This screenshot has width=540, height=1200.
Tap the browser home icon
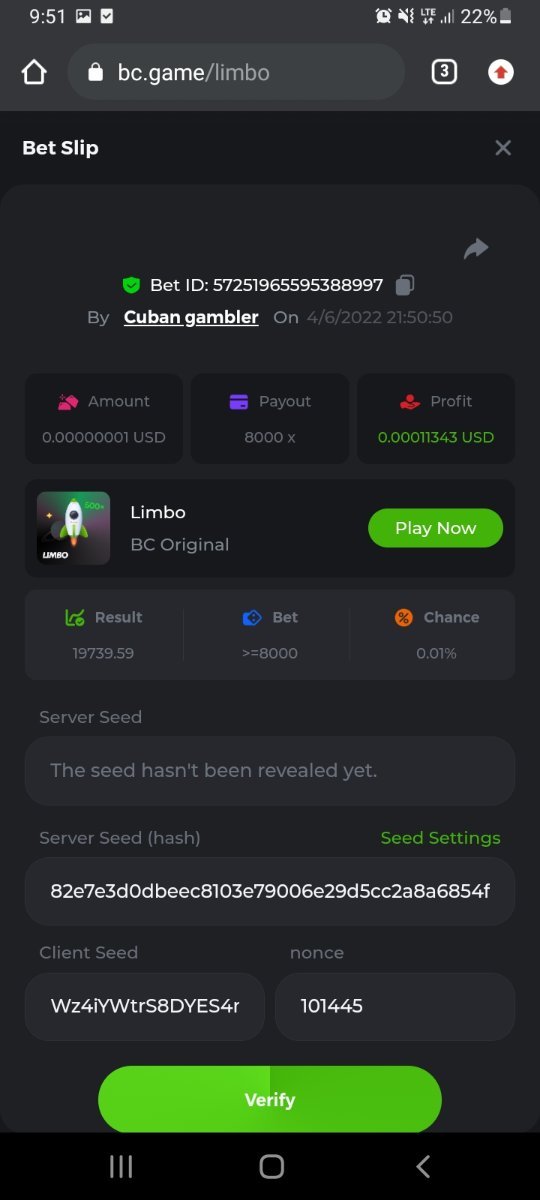click(34, 72)
